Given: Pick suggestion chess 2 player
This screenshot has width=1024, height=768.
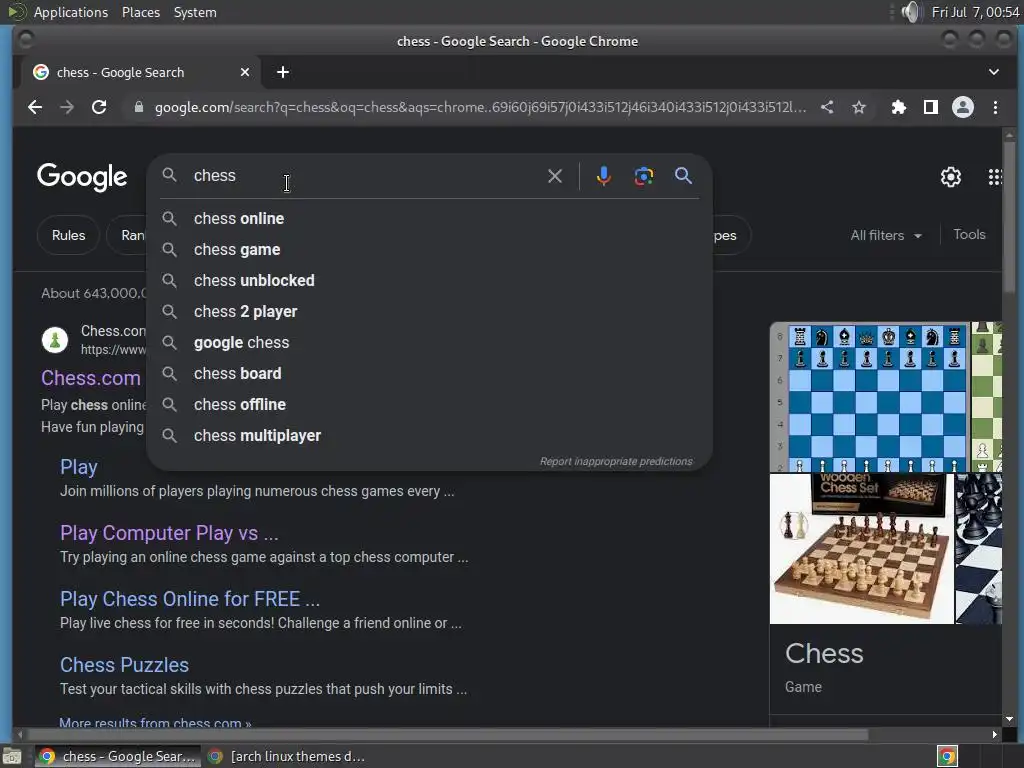Looking at the screenshot, I should pos(429,312).
